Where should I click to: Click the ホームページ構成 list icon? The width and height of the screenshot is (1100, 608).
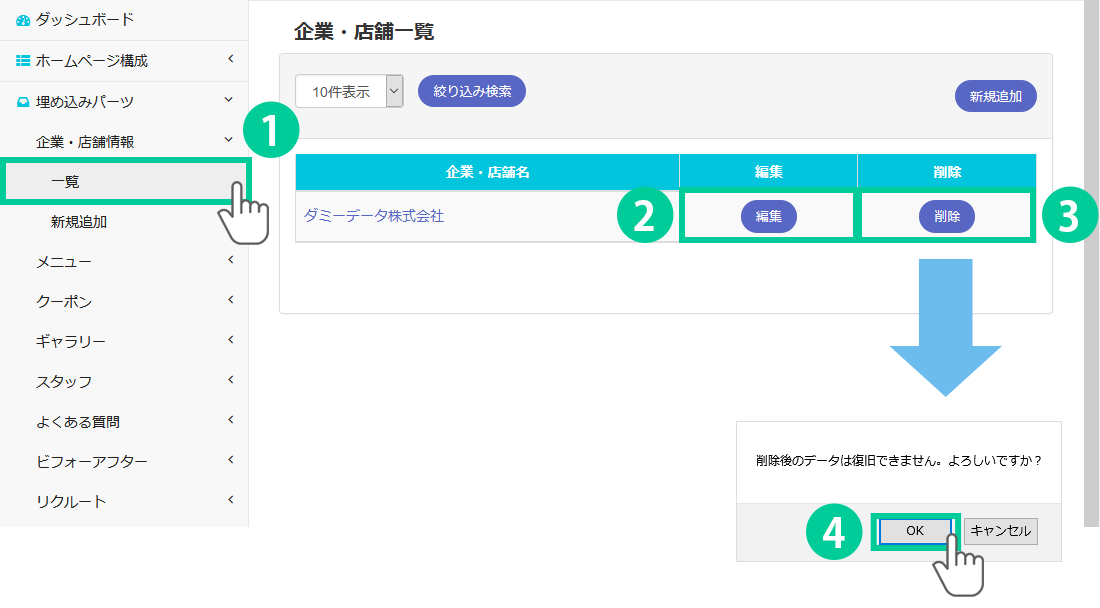23,61
